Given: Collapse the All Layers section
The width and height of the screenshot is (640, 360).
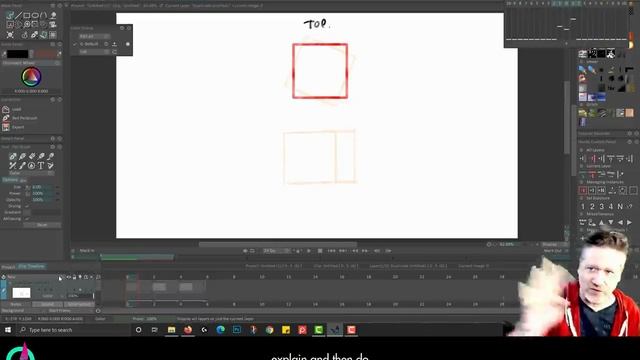Looking at the screenshot, I should (x=582, y=150).
